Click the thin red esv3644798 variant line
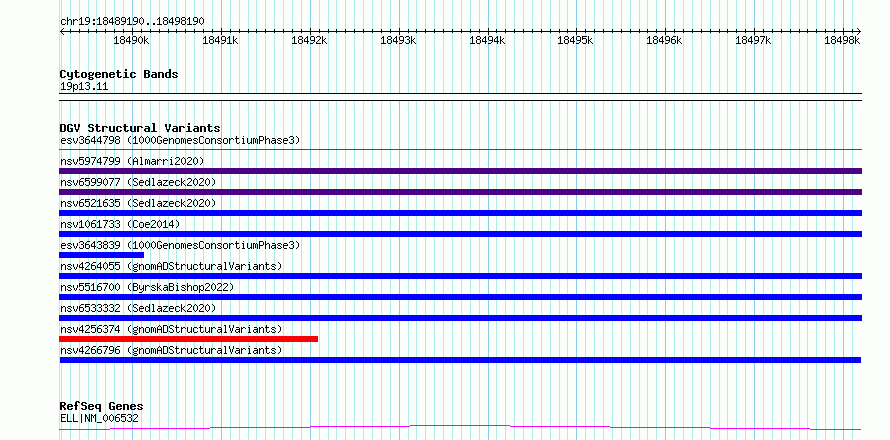The width and height of the screenshot is (890, 440). (x=460, y=150)
